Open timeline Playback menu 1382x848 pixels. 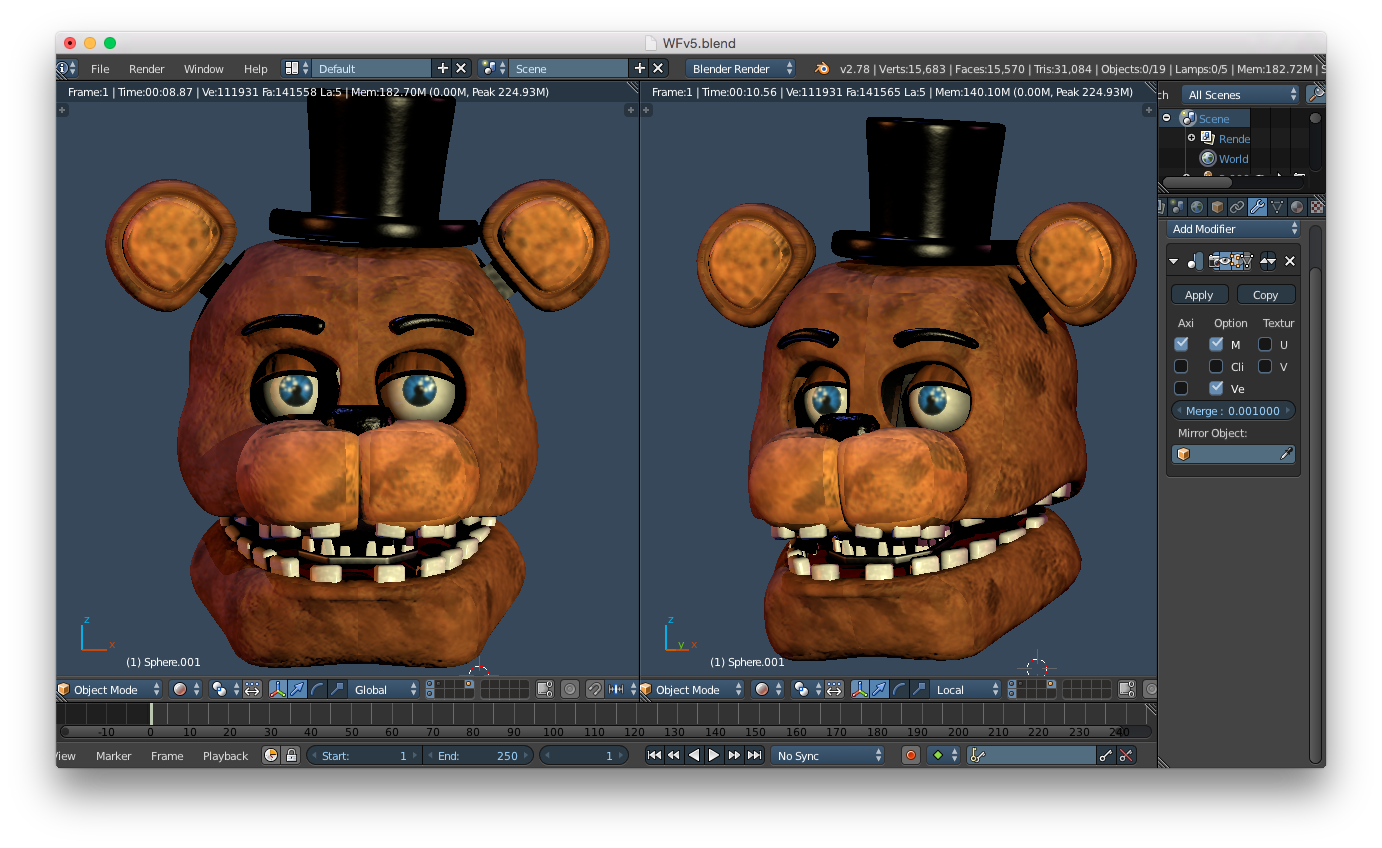[x=225, y=755]
